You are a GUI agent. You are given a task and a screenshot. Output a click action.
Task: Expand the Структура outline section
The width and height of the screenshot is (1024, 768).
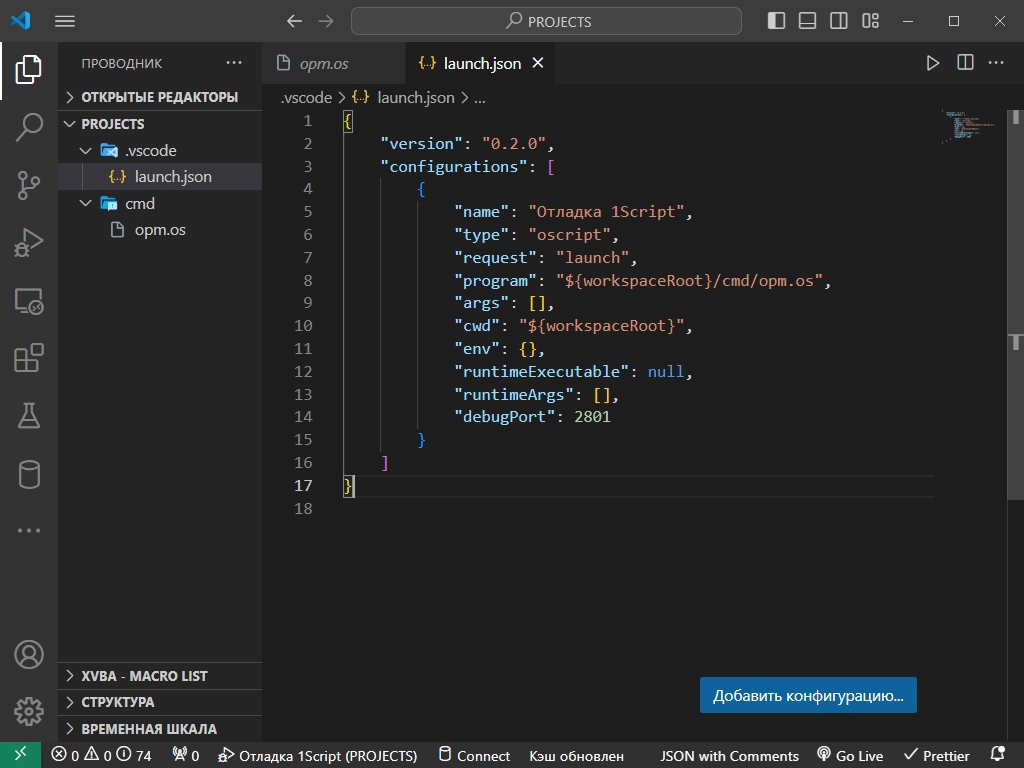pos(160,702)
